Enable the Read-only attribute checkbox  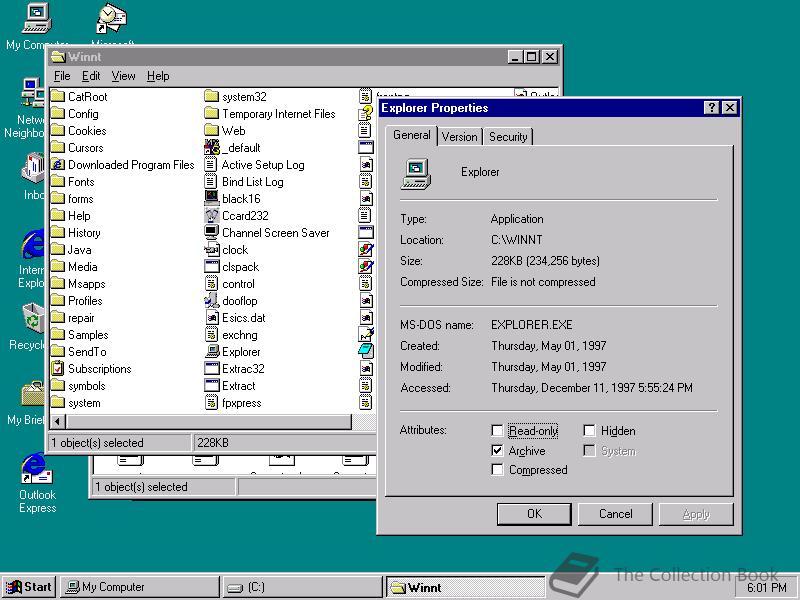tap(497, 431)
